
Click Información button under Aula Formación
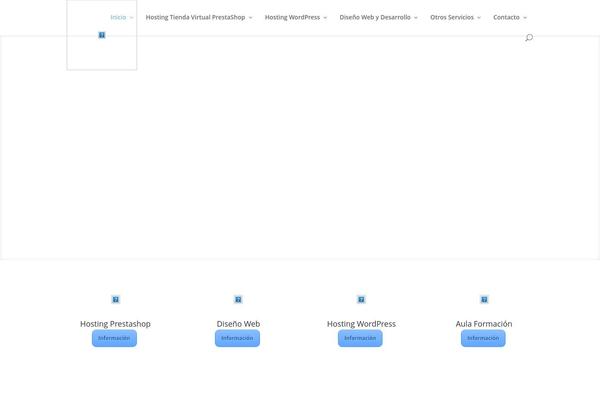click(x=483, y=338)
